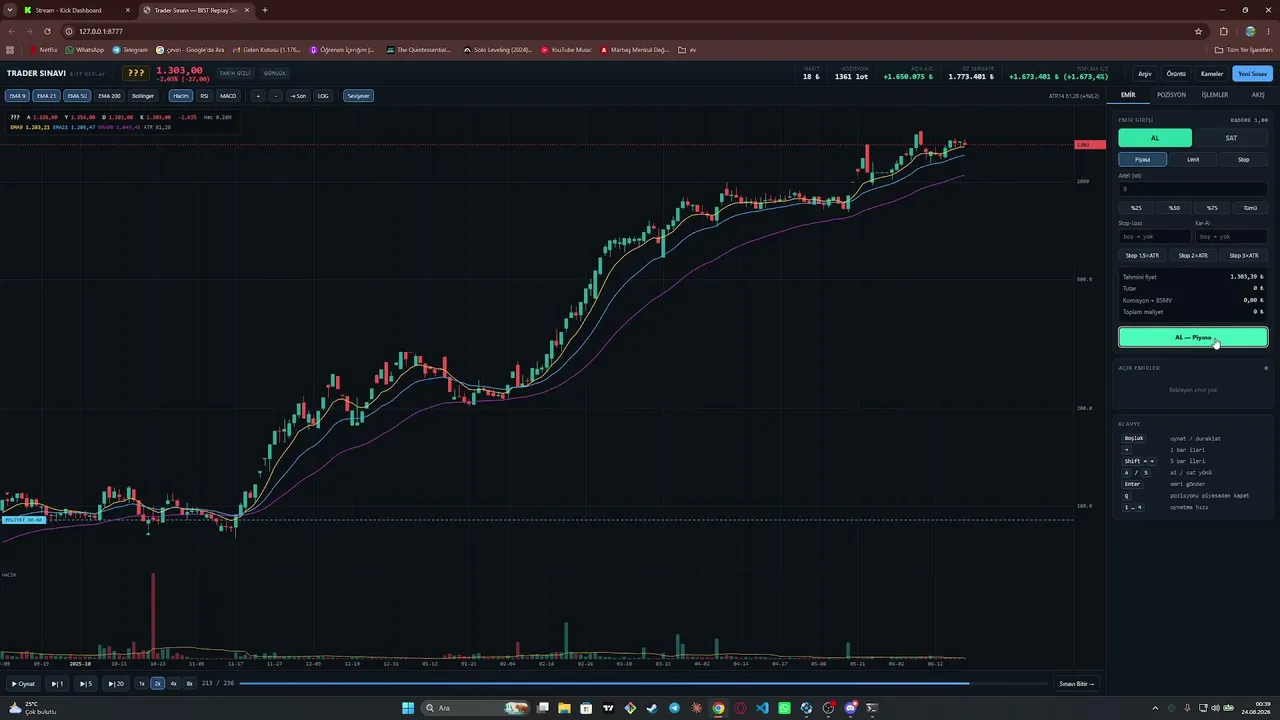The width and height of the screenshot is (1280, 720).
Task: Apply Stop 3×ATR preset
Action: click(1244, 255)
